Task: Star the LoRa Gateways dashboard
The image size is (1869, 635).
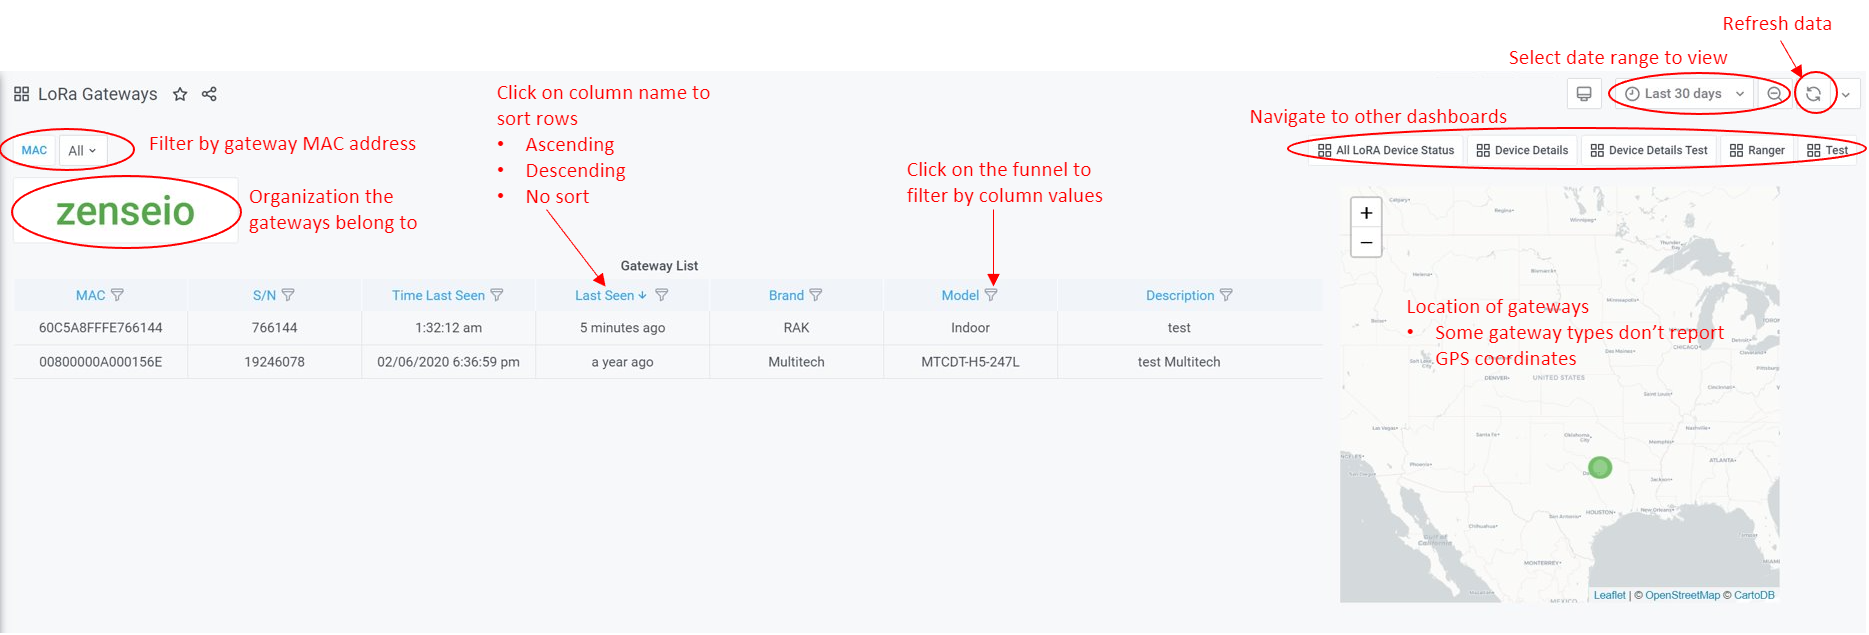Action: pos(180,94)
